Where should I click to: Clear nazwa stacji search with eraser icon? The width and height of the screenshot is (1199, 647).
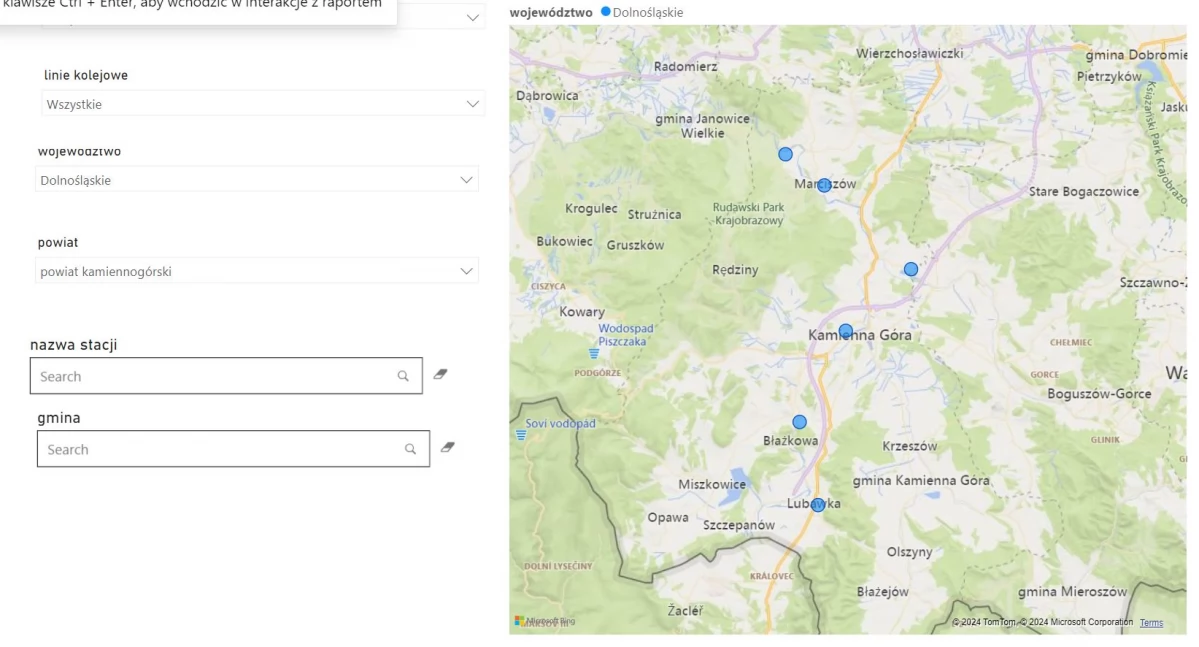(x=440, y=374)
